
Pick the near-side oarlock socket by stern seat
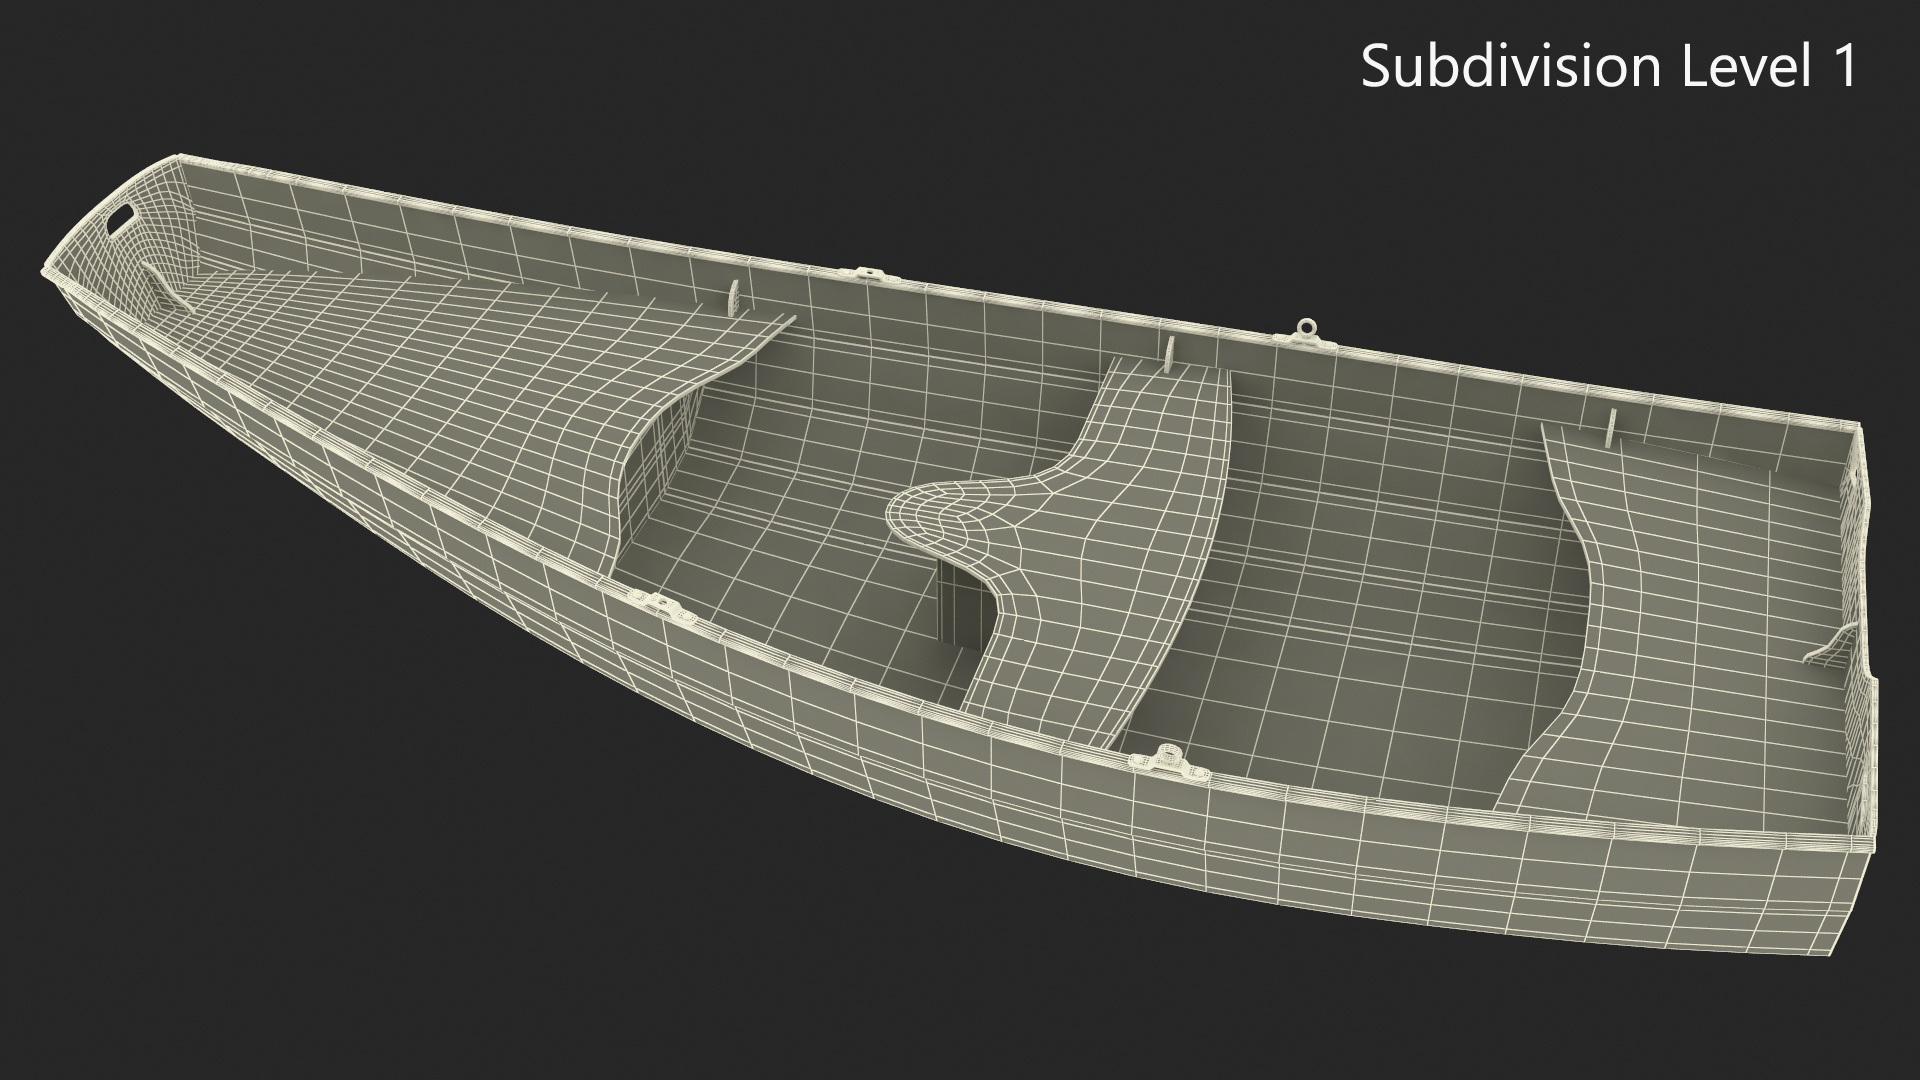(1168, 760)
